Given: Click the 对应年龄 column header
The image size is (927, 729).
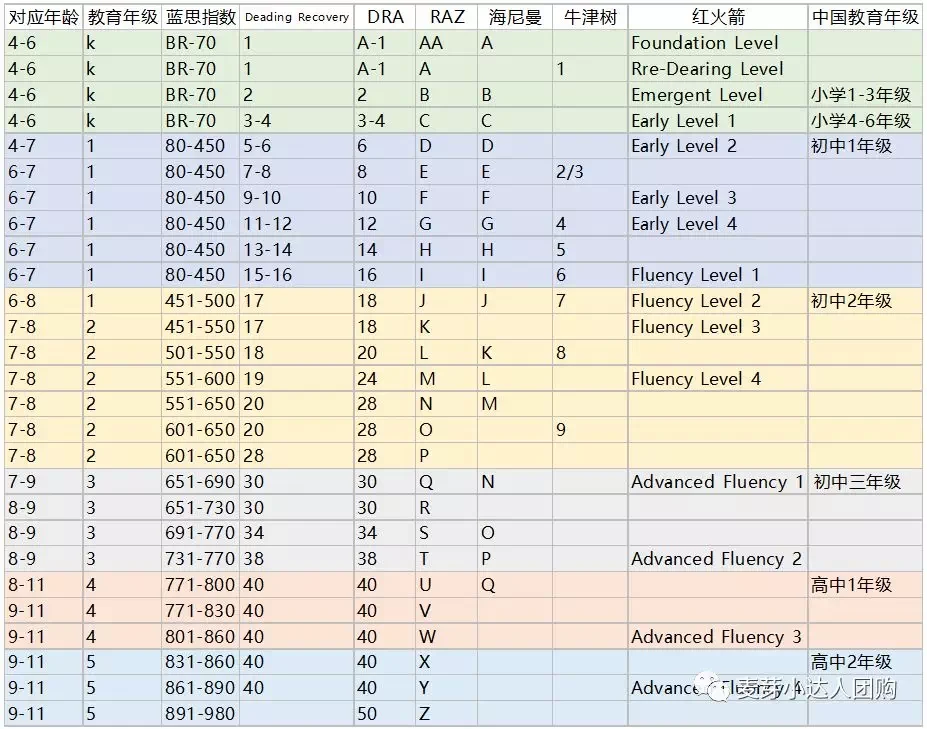Looking at the screenshot, I should [x=43, y=17].
